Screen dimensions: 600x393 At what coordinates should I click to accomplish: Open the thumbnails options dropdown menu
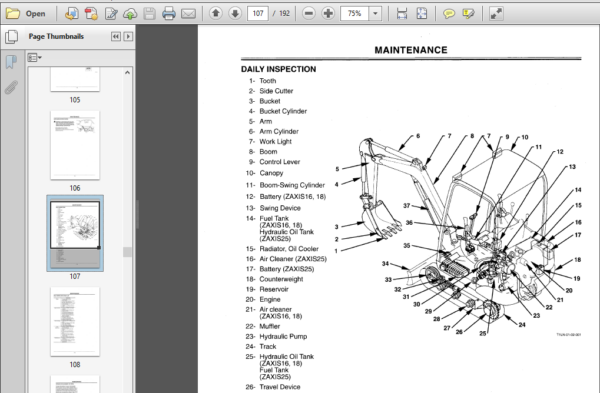click(x=34, y=58)
